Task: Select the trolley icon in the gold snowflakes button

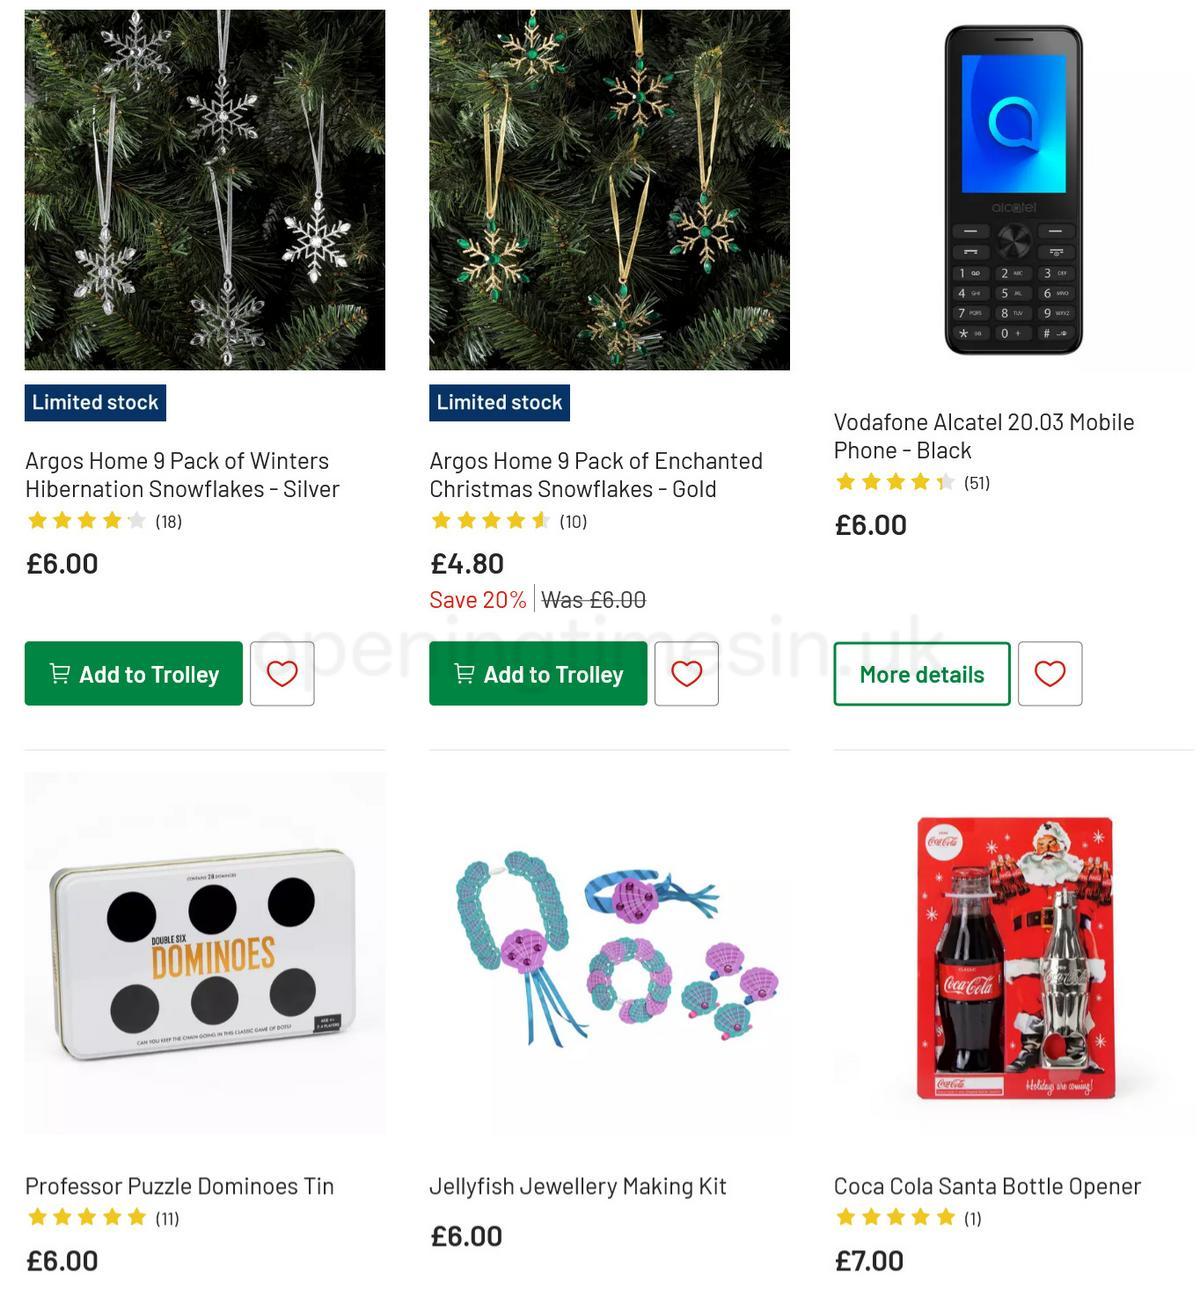Action: tap(464, 674)
